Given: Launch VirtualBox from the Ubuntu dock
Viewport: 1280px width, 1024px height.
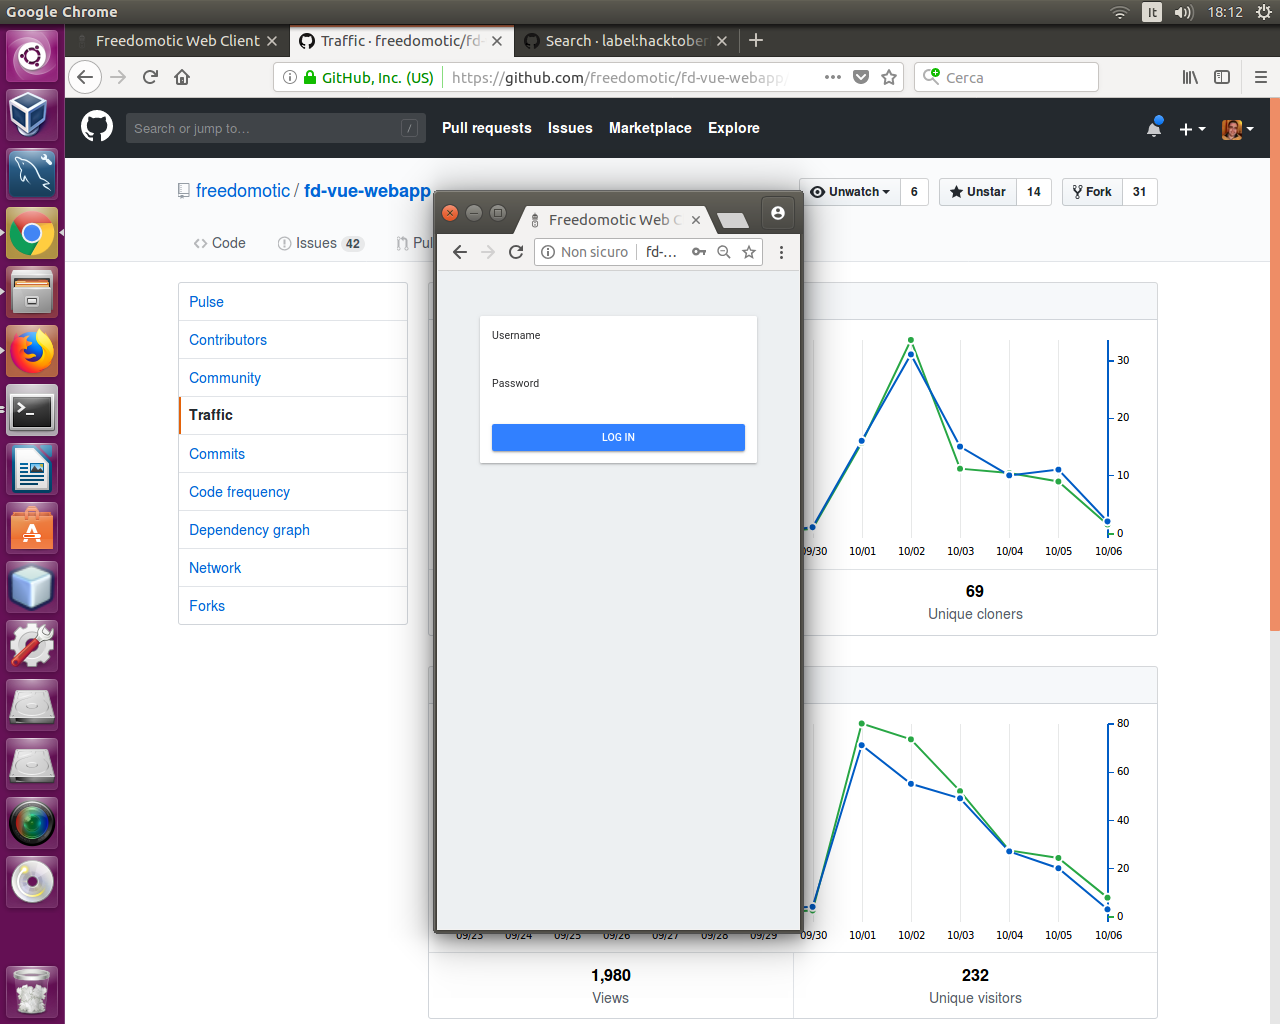Looking at the screenshot, I should (31, 114).
